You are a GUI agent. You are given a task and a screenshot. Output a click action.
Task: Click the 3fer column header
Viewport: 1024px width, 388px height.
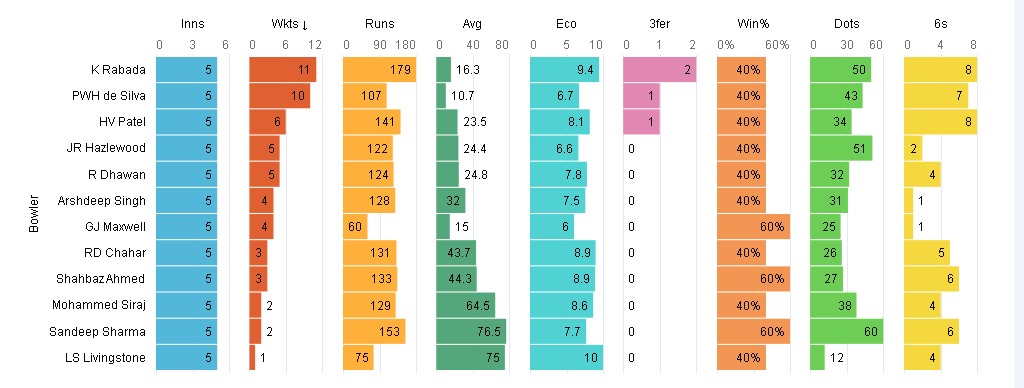pos(660,24)
